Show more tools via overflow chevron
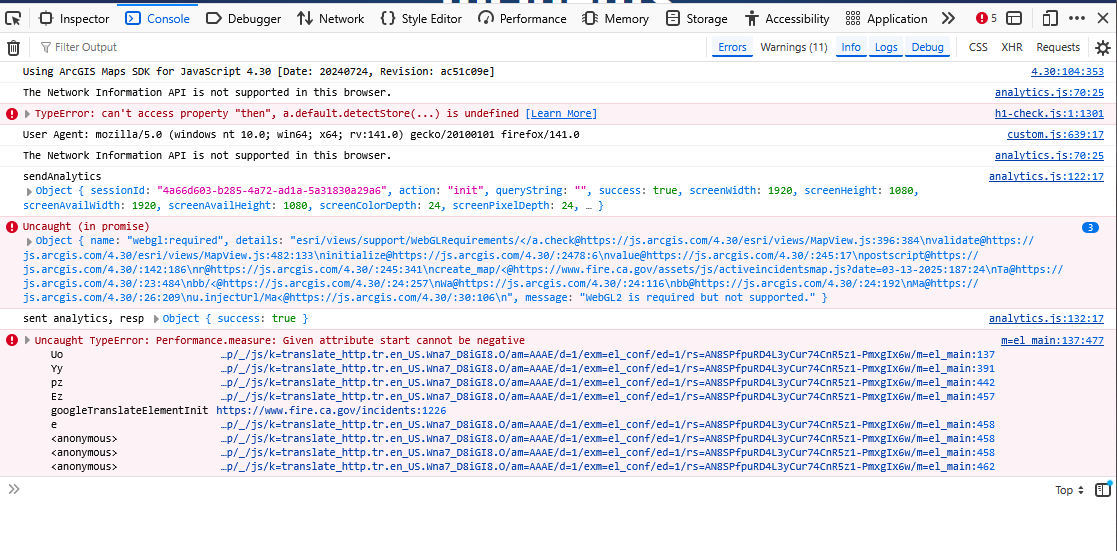 click(x=948, y=18)
